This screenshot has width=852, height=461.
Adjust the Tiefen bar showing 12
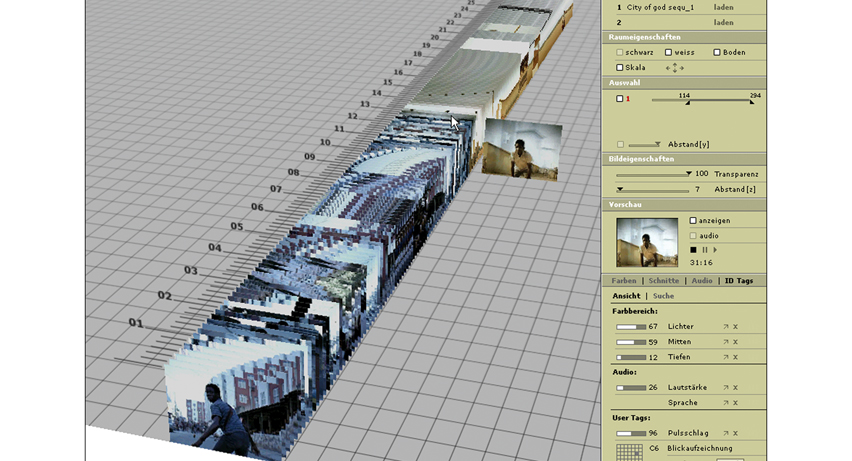631,358
